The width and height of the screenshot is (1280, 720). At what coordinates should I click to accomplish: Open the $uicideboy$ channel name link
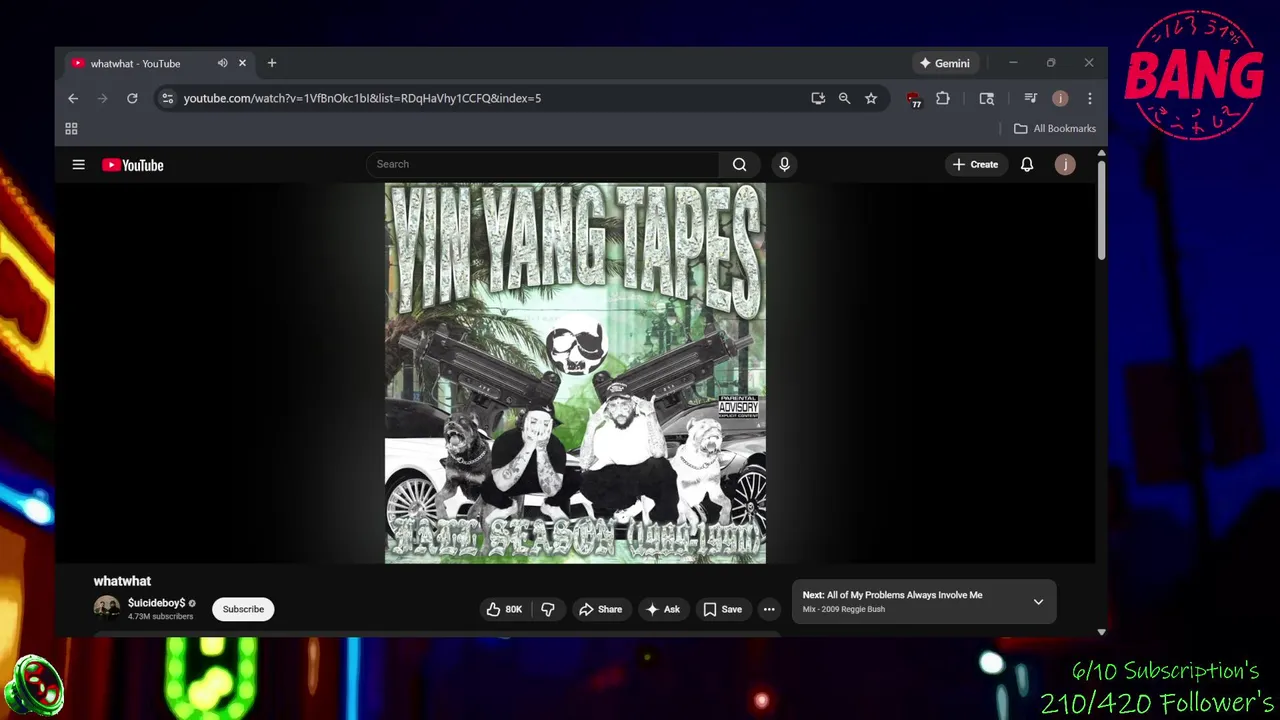156,603
